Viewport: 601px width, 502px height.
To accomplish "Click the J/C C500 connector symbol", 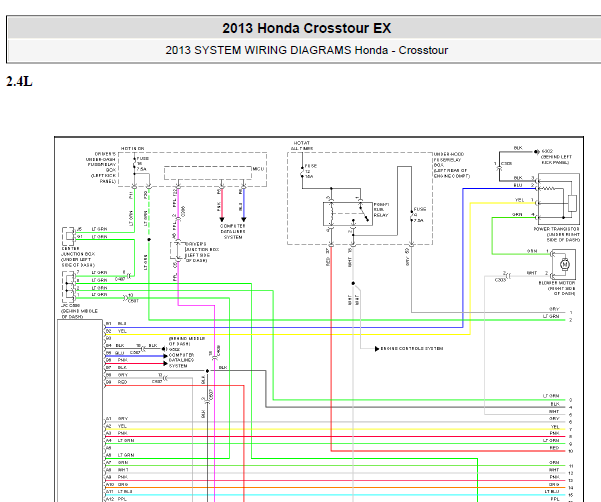I will click(x=69, y=287).
